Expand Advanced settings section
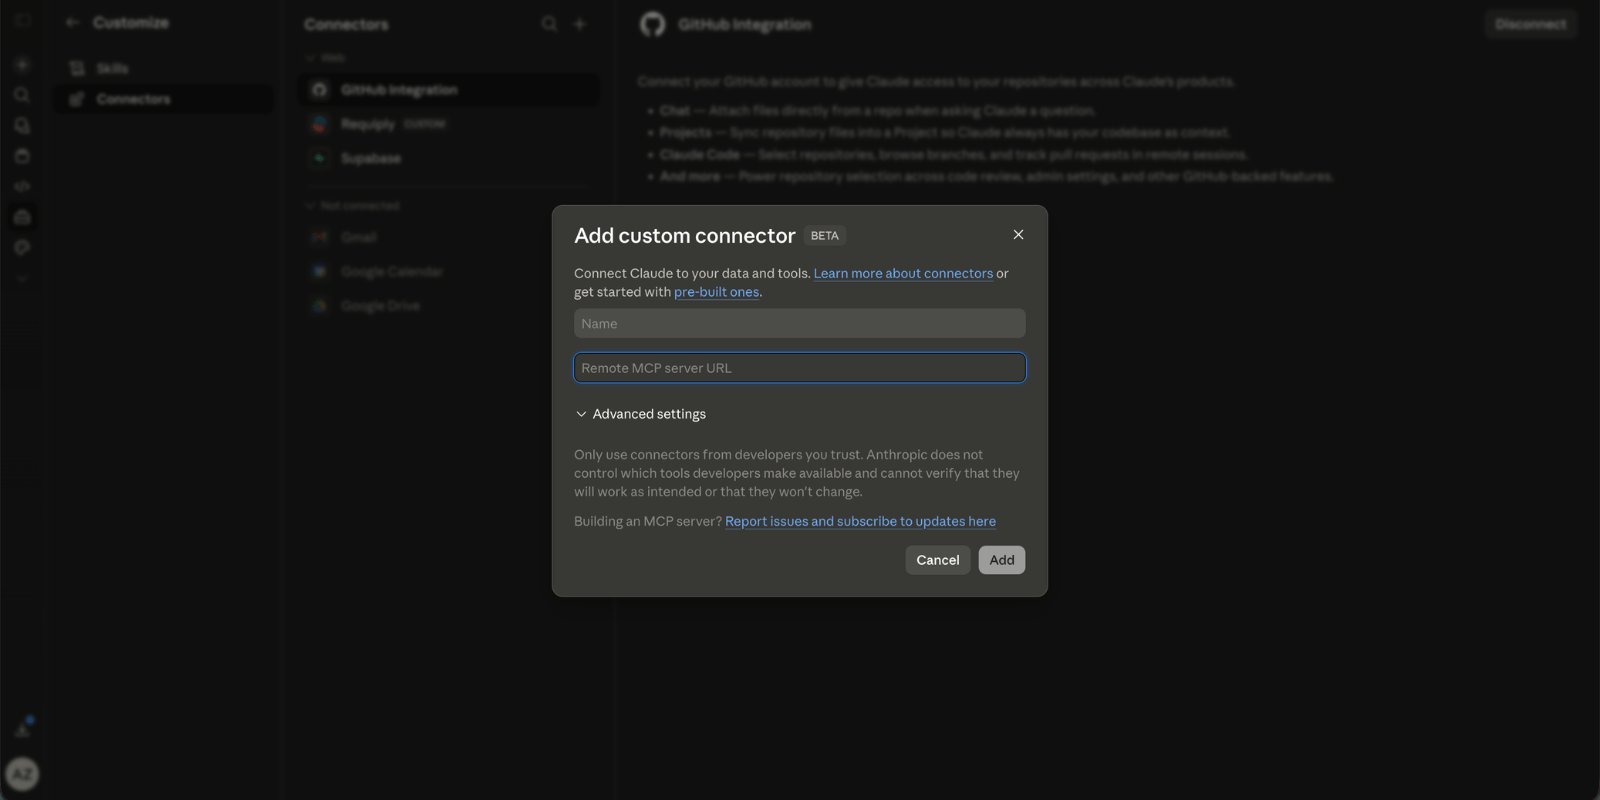The image size is (1600, 800). pos(641,414)
